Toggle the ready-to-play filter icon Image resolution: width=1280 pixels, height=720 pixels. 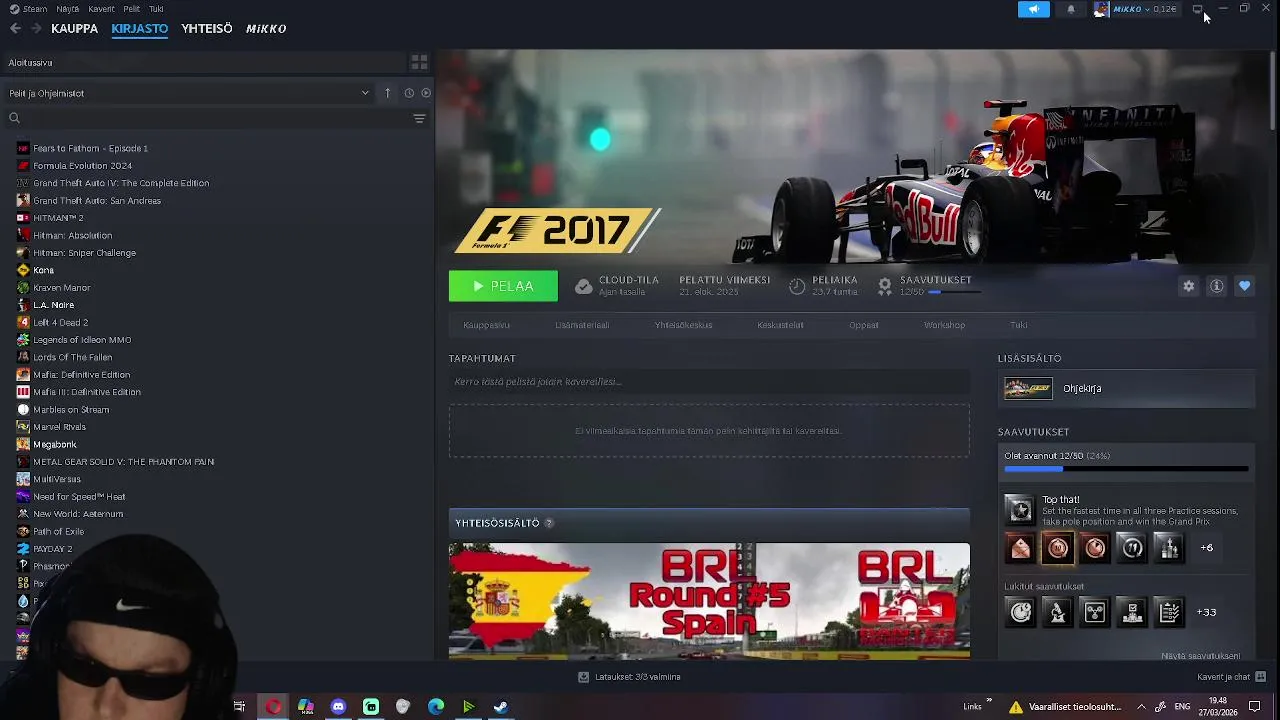(426, 93)
